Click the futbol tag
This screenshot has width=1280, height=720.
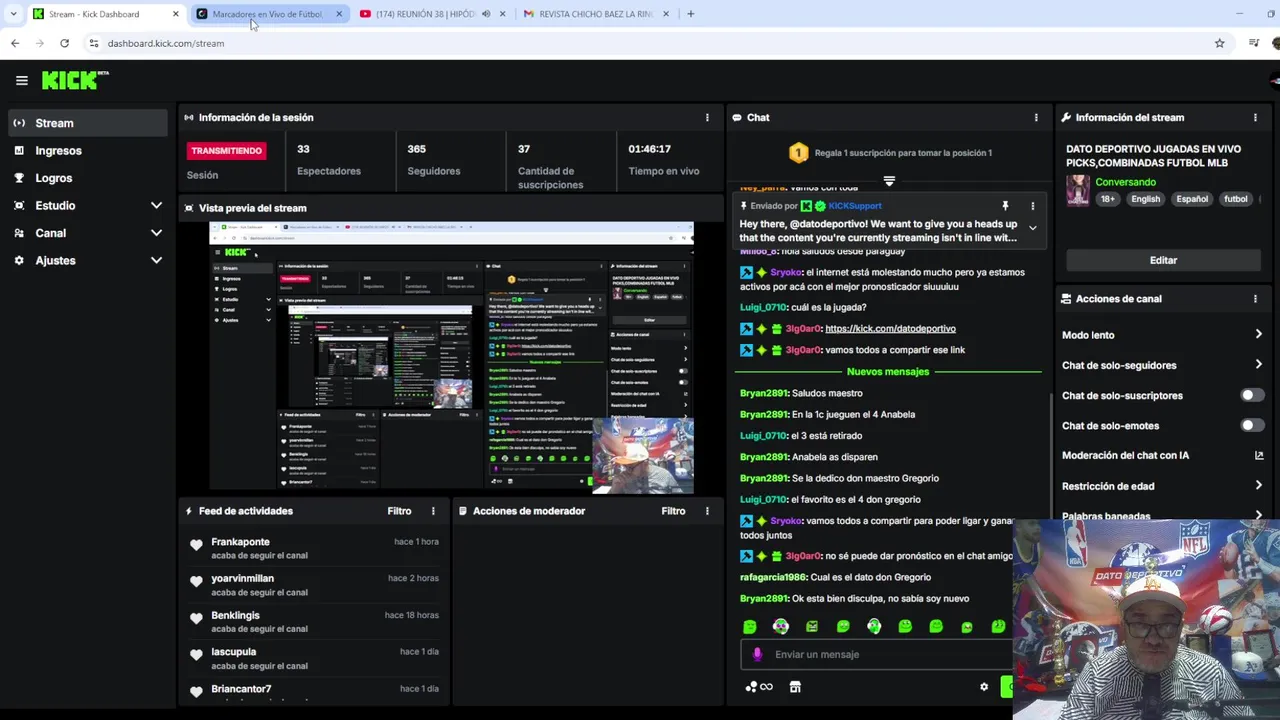click(1236, 199)
